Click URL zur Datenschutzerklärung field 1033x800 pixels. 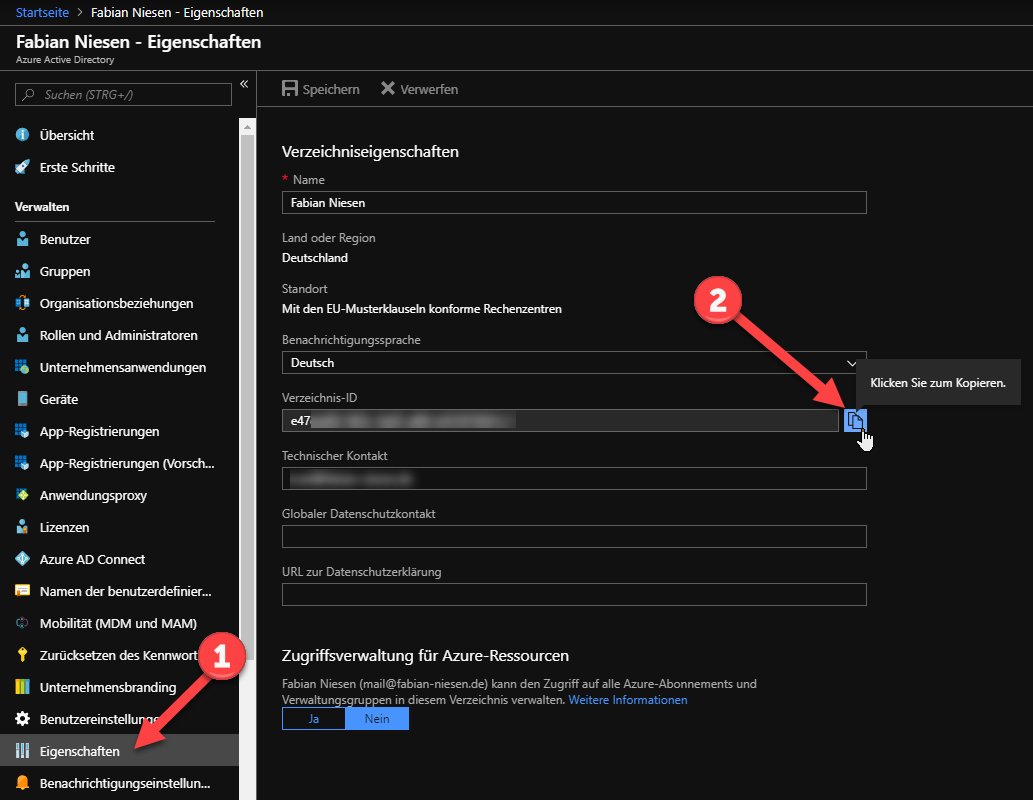pyautogui.click(x=574, y=594)
